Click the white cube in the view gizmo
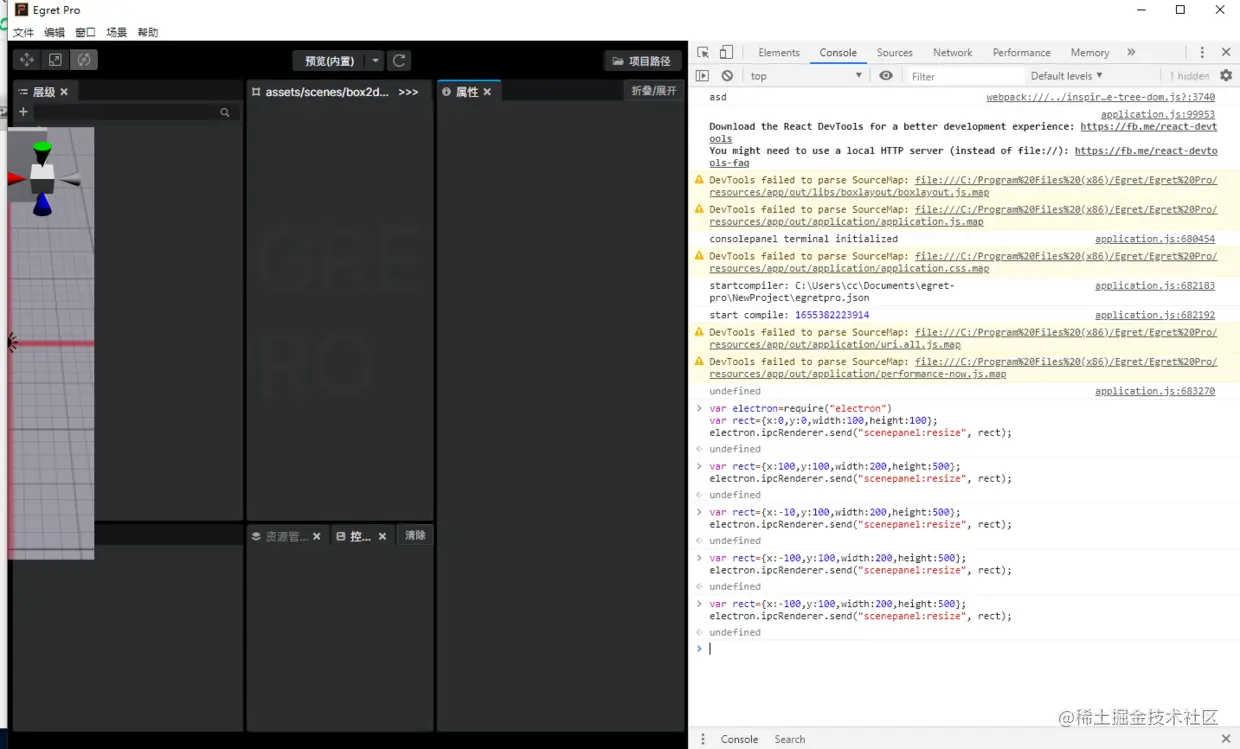This screenshot has width=1240, height=749. [x=42, y=179]
